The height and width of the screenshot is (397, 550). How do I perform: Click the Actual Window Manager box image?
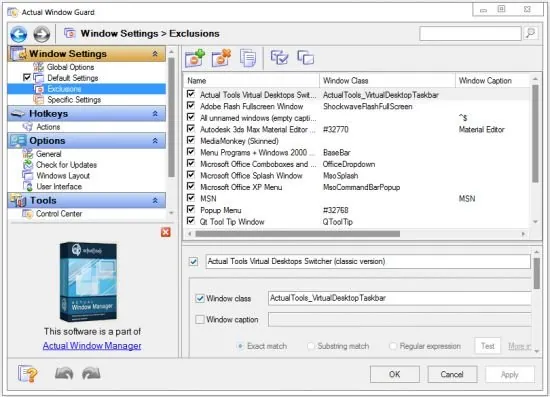tap(88, 282)
